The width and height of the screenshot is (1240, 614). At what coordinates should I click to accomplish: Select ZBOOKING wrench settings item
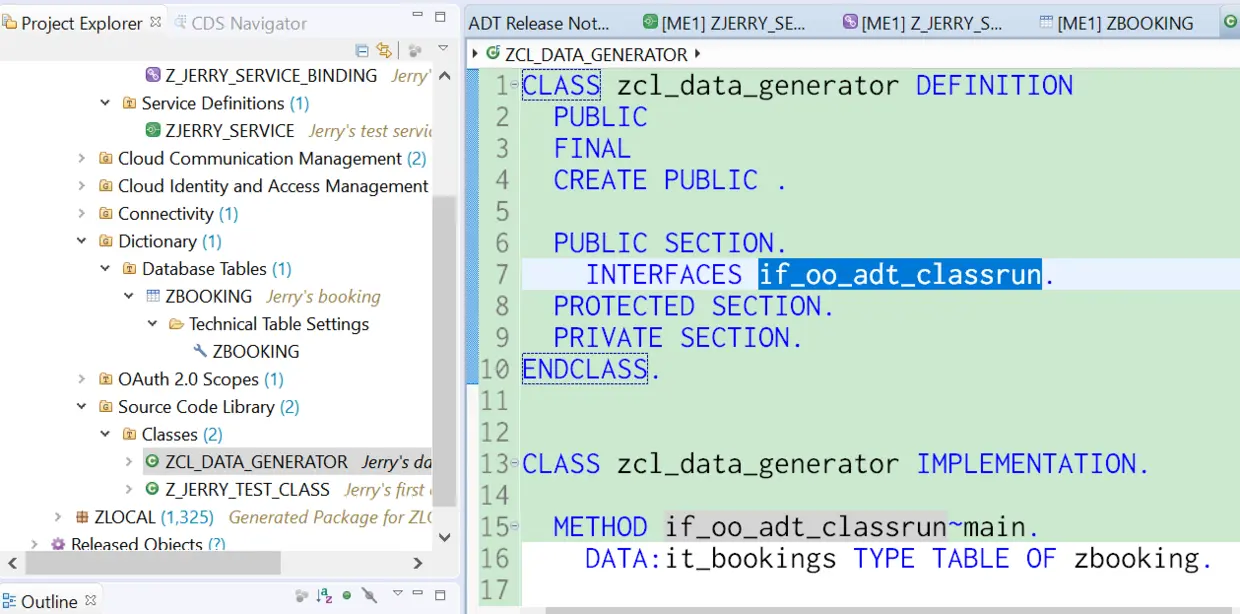point(256,352)
